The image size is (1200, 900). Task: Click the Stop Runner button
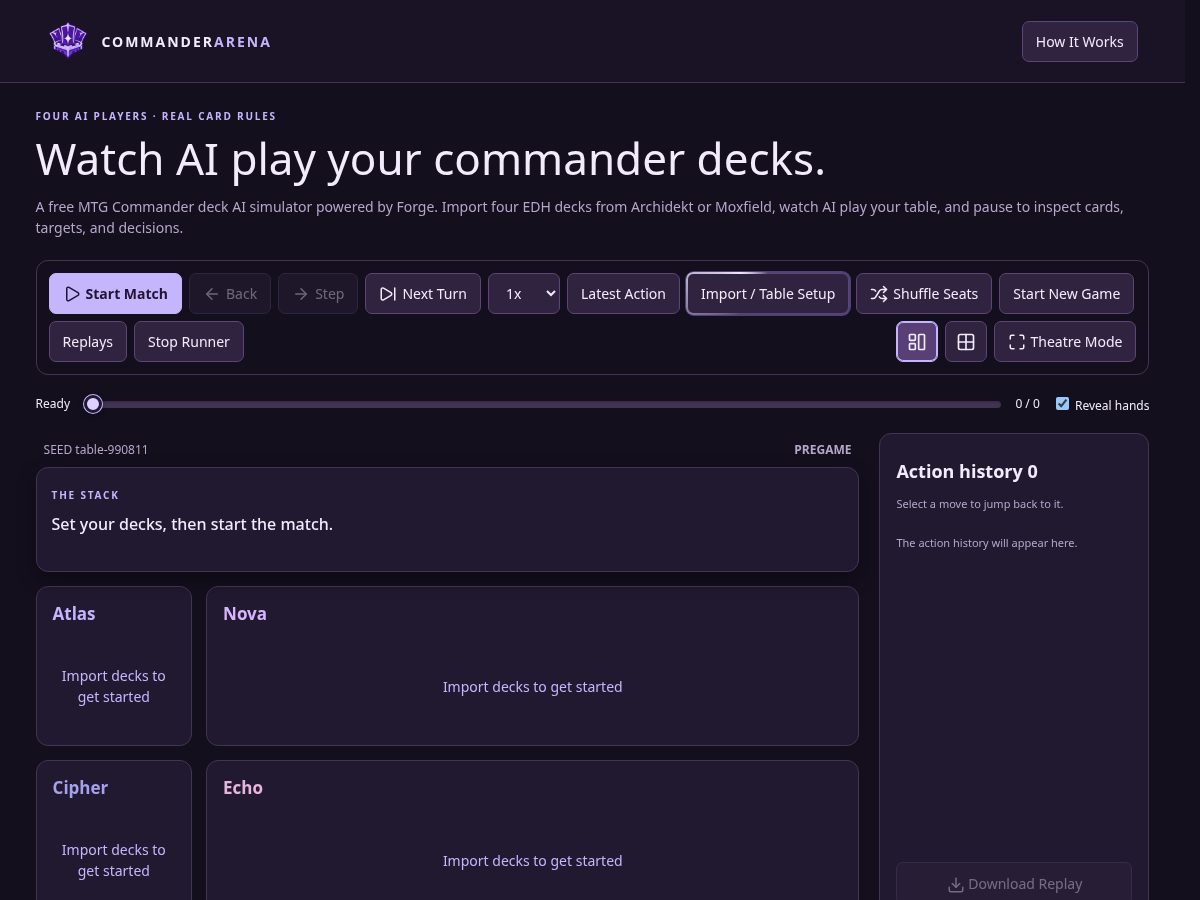pyautogui.click(x=189, y=342)
